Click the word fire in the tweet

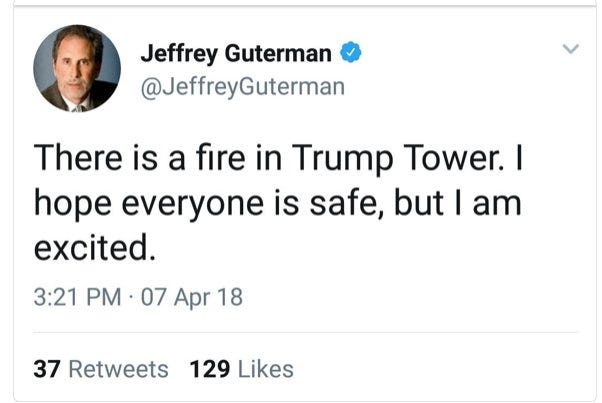click(220, 157)
